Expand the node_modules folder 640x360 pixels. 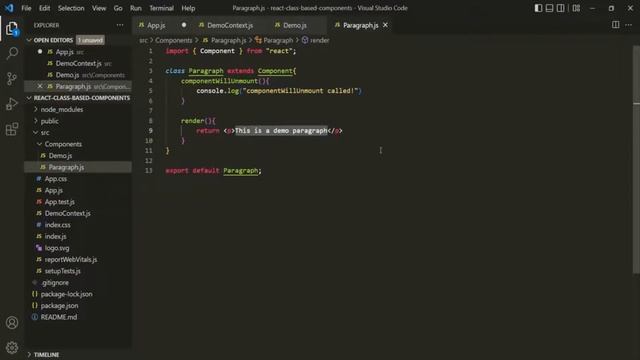[62, 109]
